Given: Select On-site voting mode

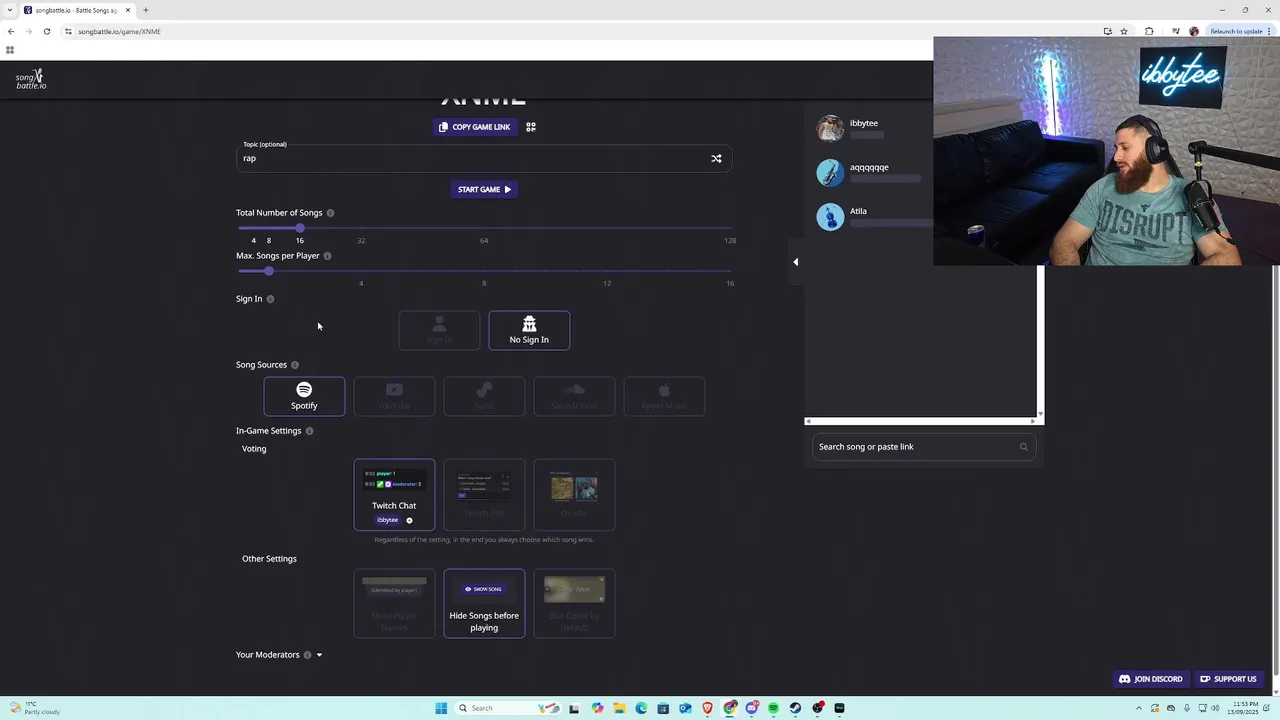Looking at the screenshot, I should [574, 494].
